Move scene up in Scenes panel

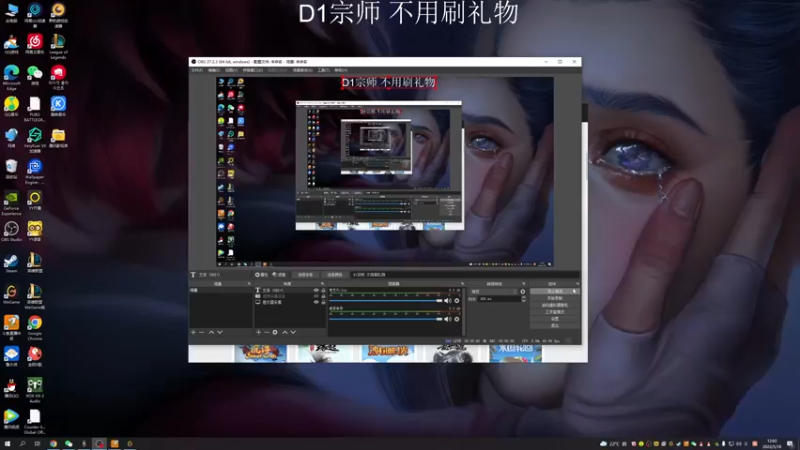[211, 333]
